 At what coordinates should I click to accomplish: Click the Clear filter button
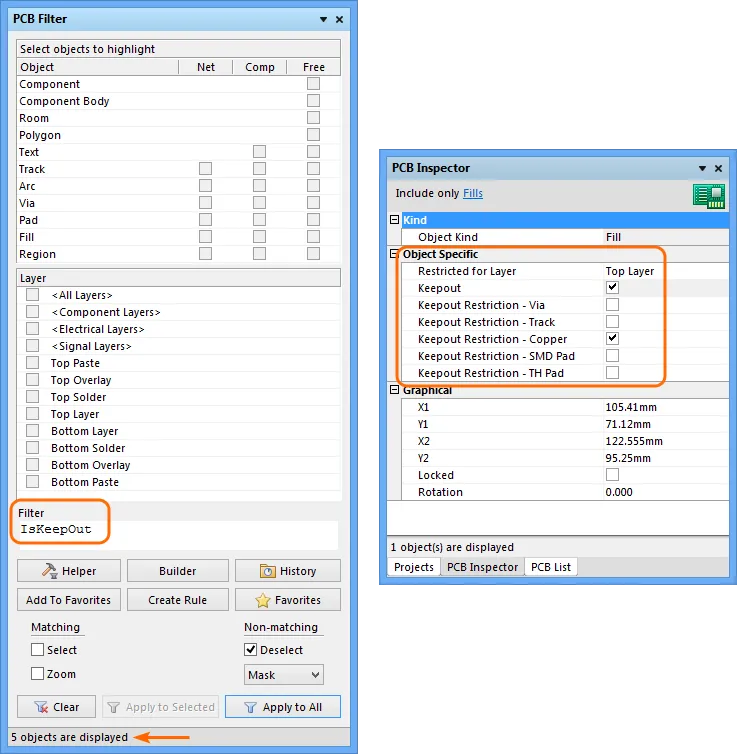[56, 707]
